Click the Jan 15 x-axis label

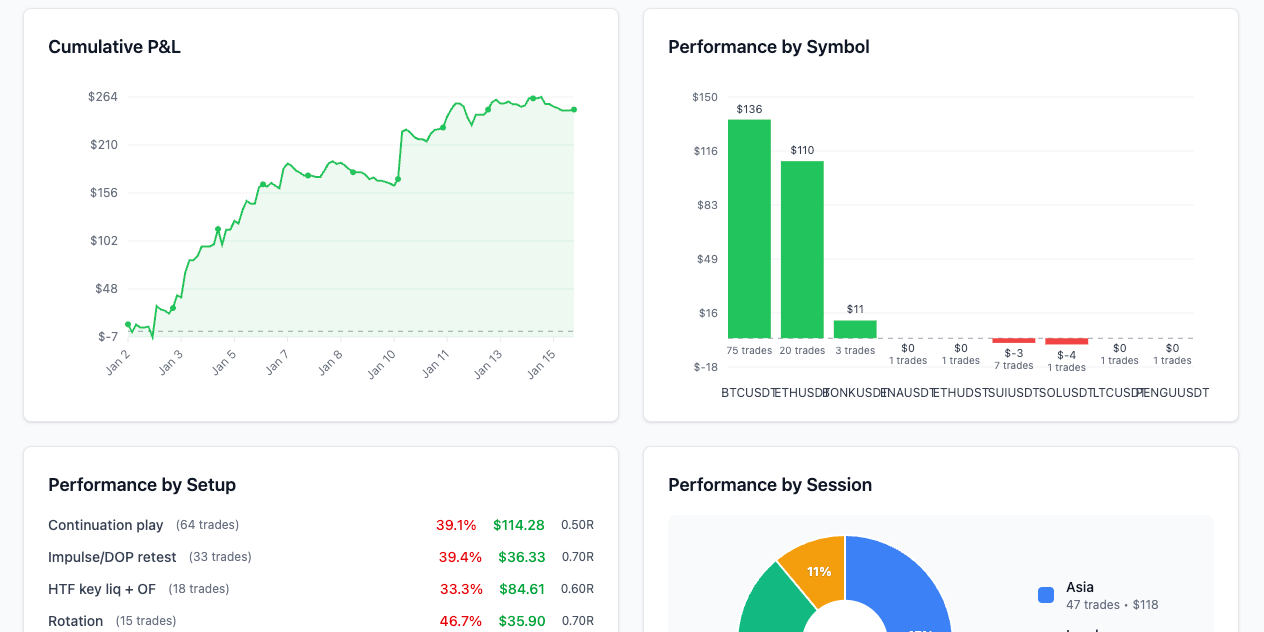click(541, 362)
